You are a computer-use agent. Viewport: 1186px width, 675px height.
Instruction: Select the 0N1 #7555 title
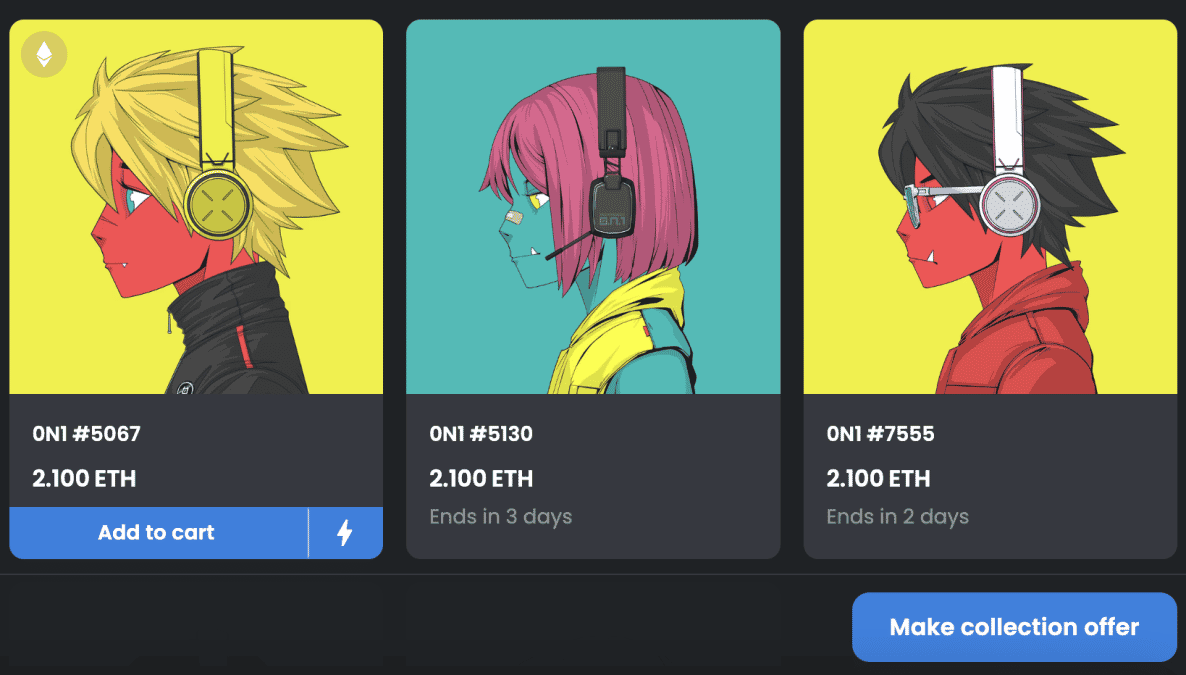coord(880,434)
